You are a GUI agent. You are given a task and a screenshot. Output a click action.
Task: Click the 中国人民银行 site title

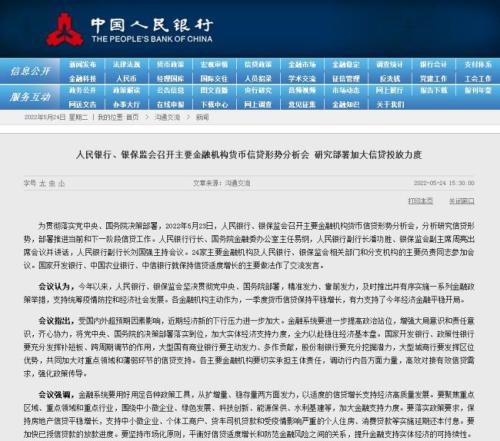pos(152,25)
